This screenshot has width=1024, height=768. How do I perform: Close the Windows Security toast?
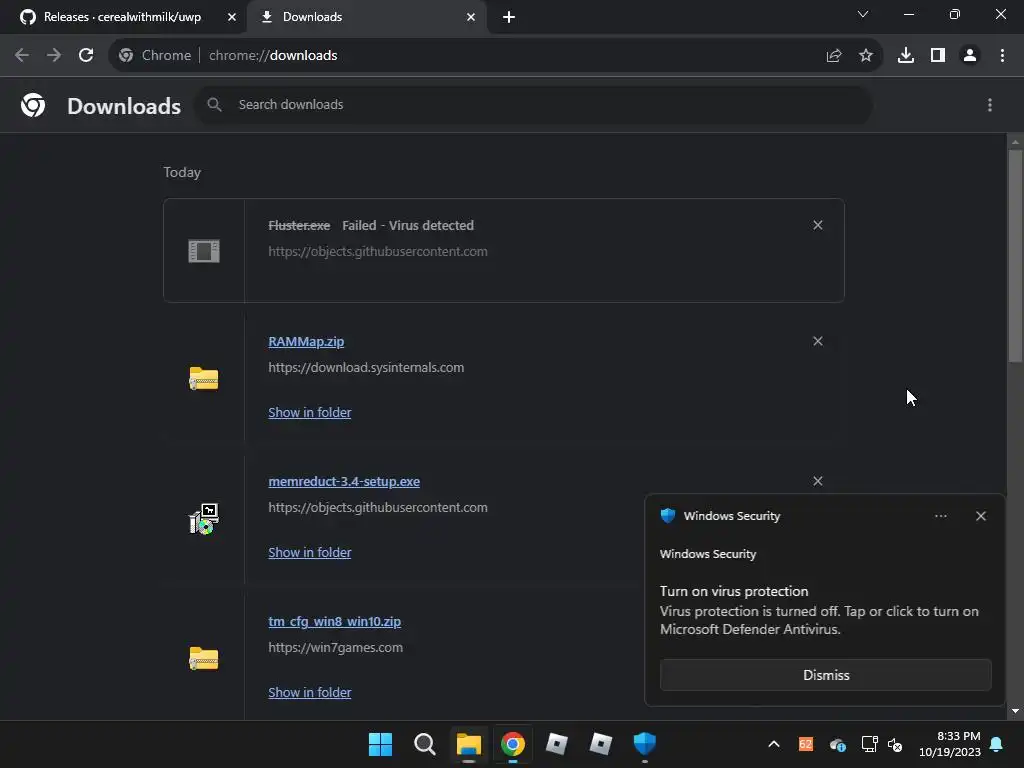[980, 516]
